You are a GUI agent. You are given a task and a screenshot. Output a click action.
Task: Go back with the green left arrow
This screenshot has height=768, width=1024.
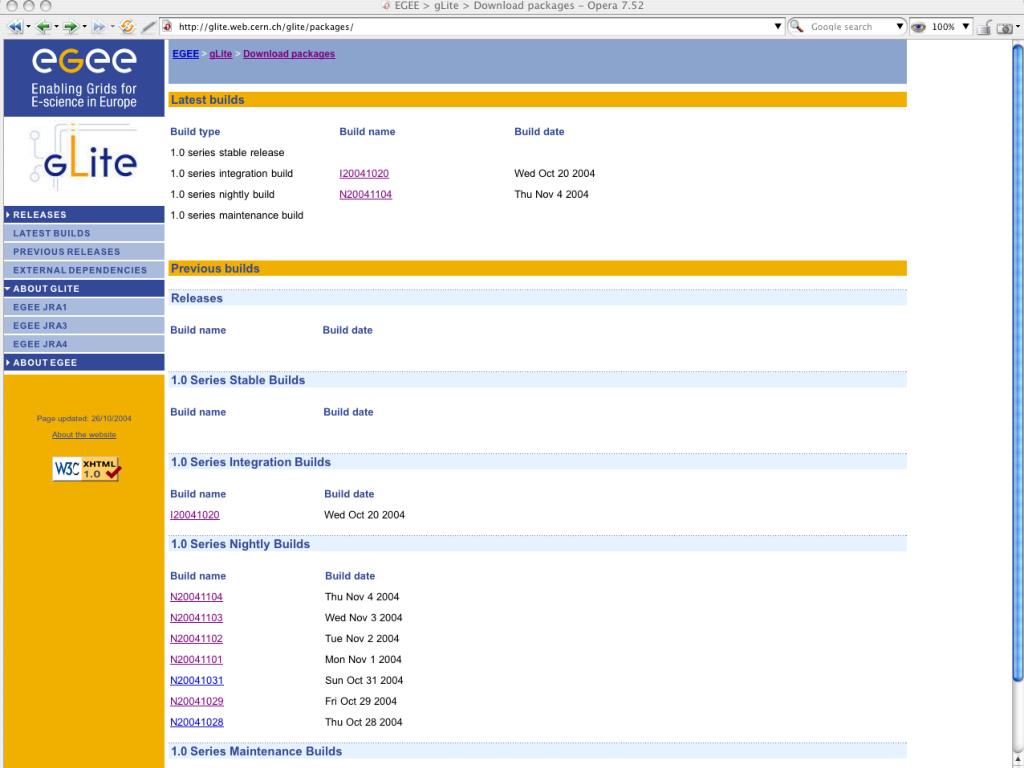tap(43, 27)
